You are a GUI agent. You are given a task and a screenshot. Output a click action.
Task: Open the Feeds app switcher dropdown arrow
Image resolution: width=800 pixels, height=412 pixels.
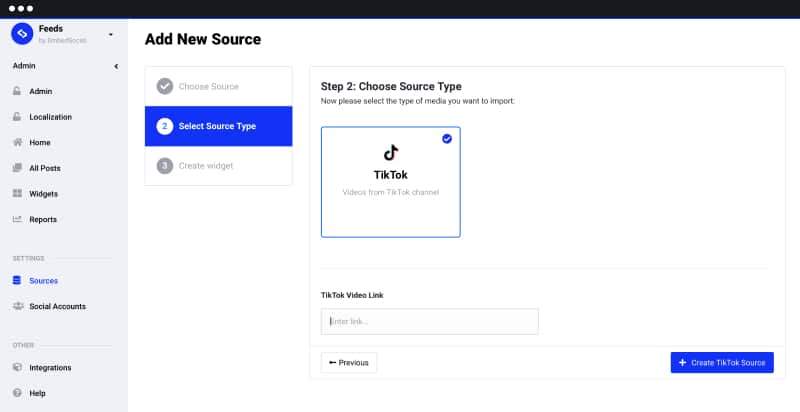point(111,35)
